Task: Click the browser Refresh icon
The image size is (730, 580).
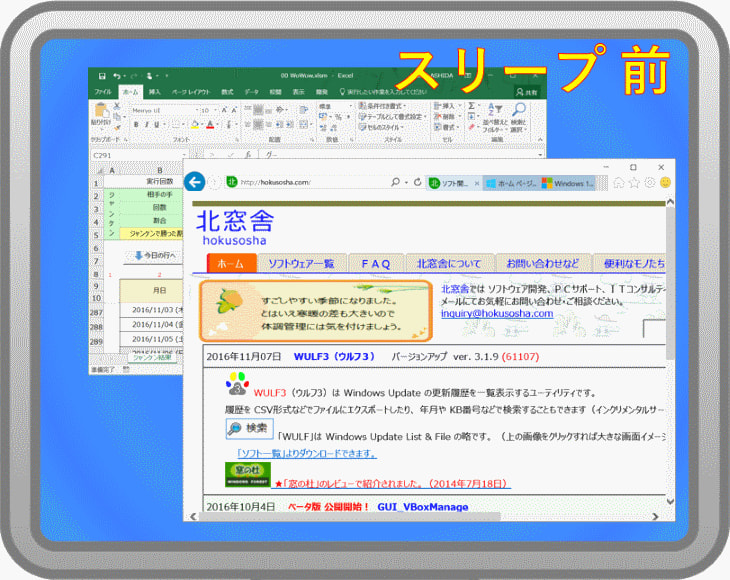Action: [x=418, y=182]
